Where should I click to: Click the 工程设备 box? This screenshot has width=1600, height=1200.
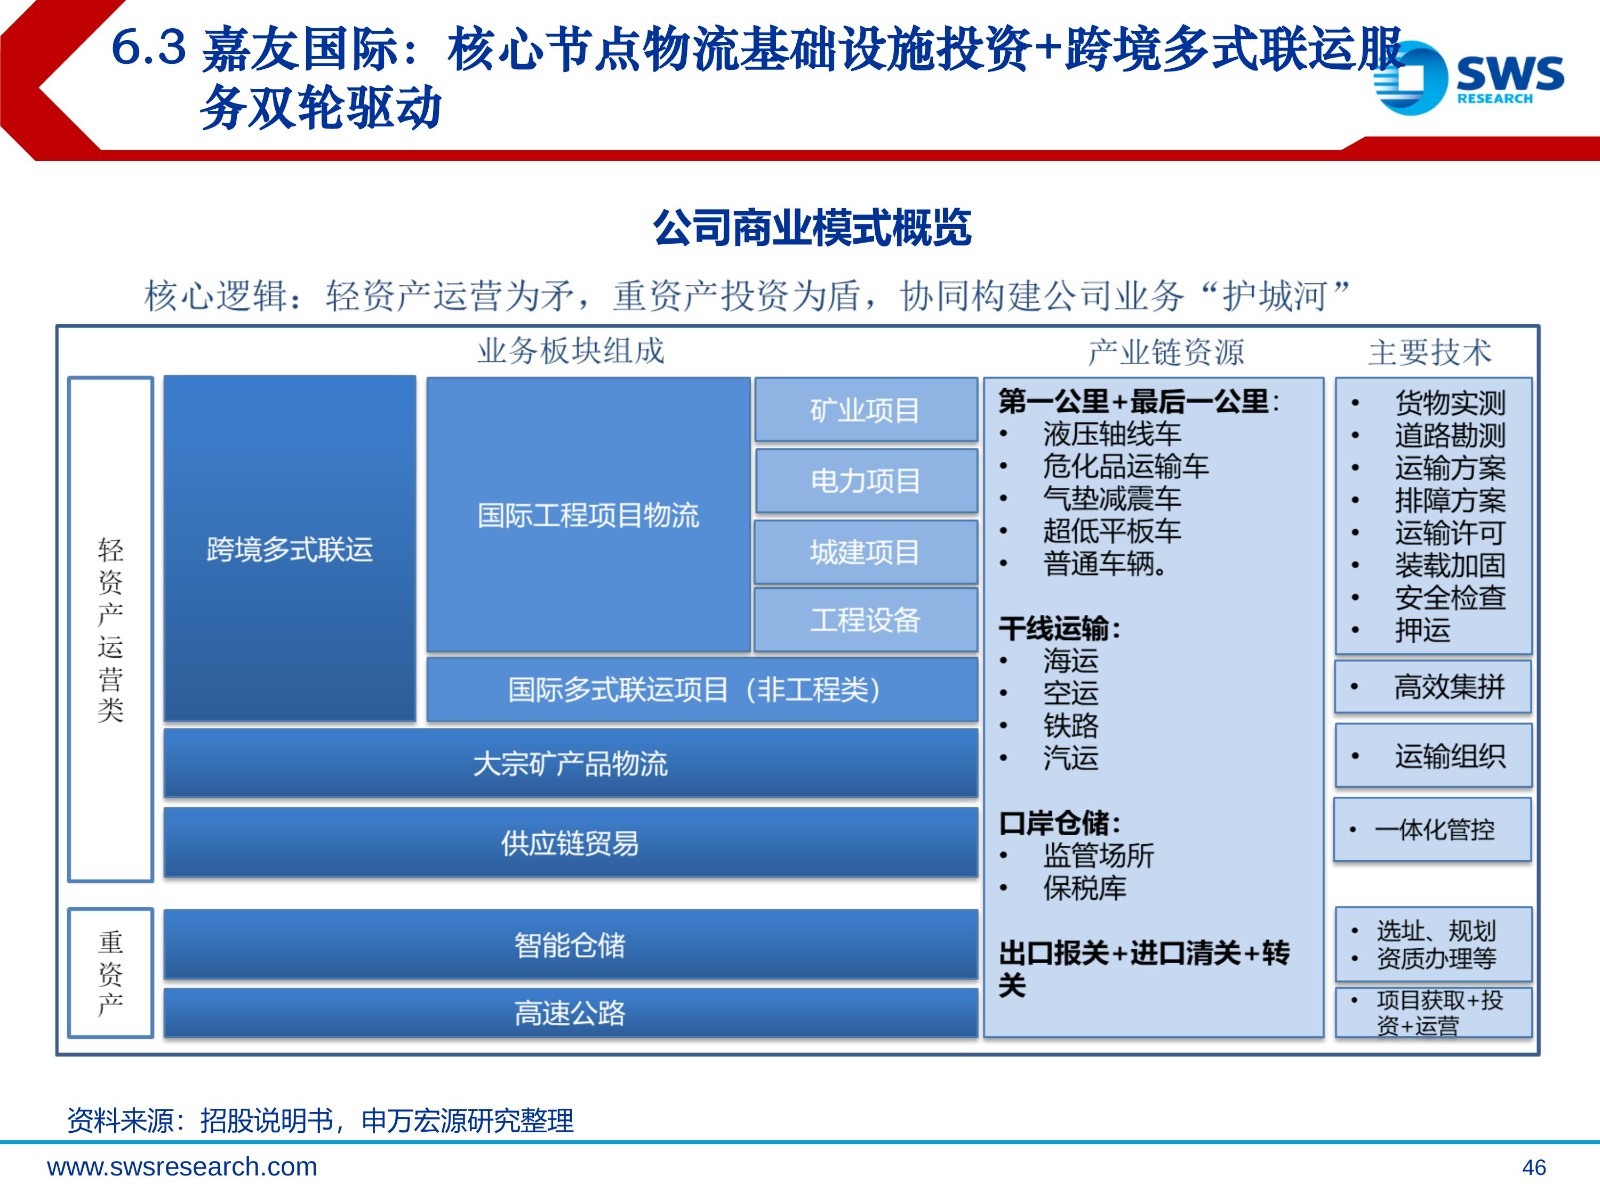(x=866, y=620)
